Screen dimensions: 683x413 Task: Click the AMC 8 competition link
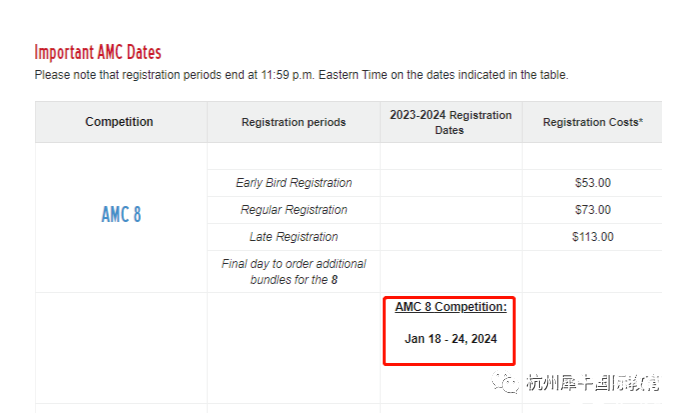pyautogui.click(x=121, y=214)
